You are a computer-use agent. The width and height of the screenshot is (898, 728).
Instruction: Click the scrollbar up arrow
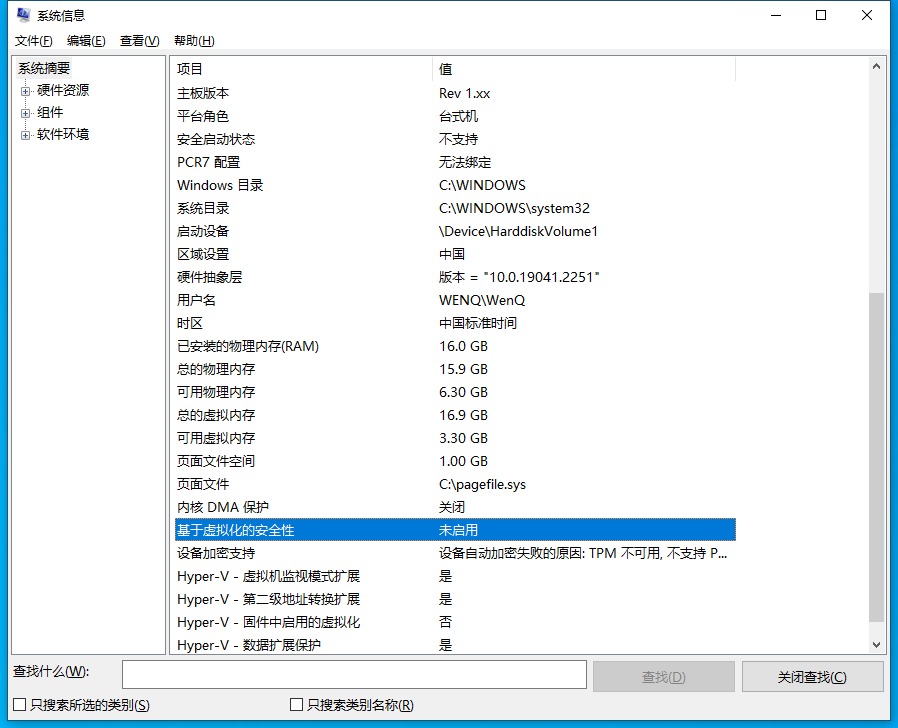coord(876,66)
